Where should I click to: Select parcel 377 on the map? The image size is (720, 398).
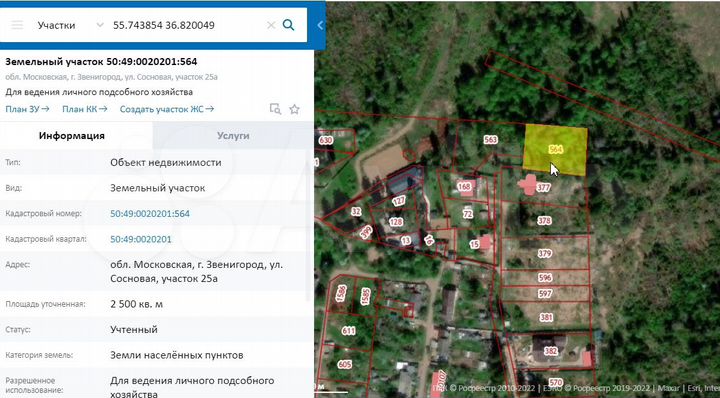click(544, 188)
